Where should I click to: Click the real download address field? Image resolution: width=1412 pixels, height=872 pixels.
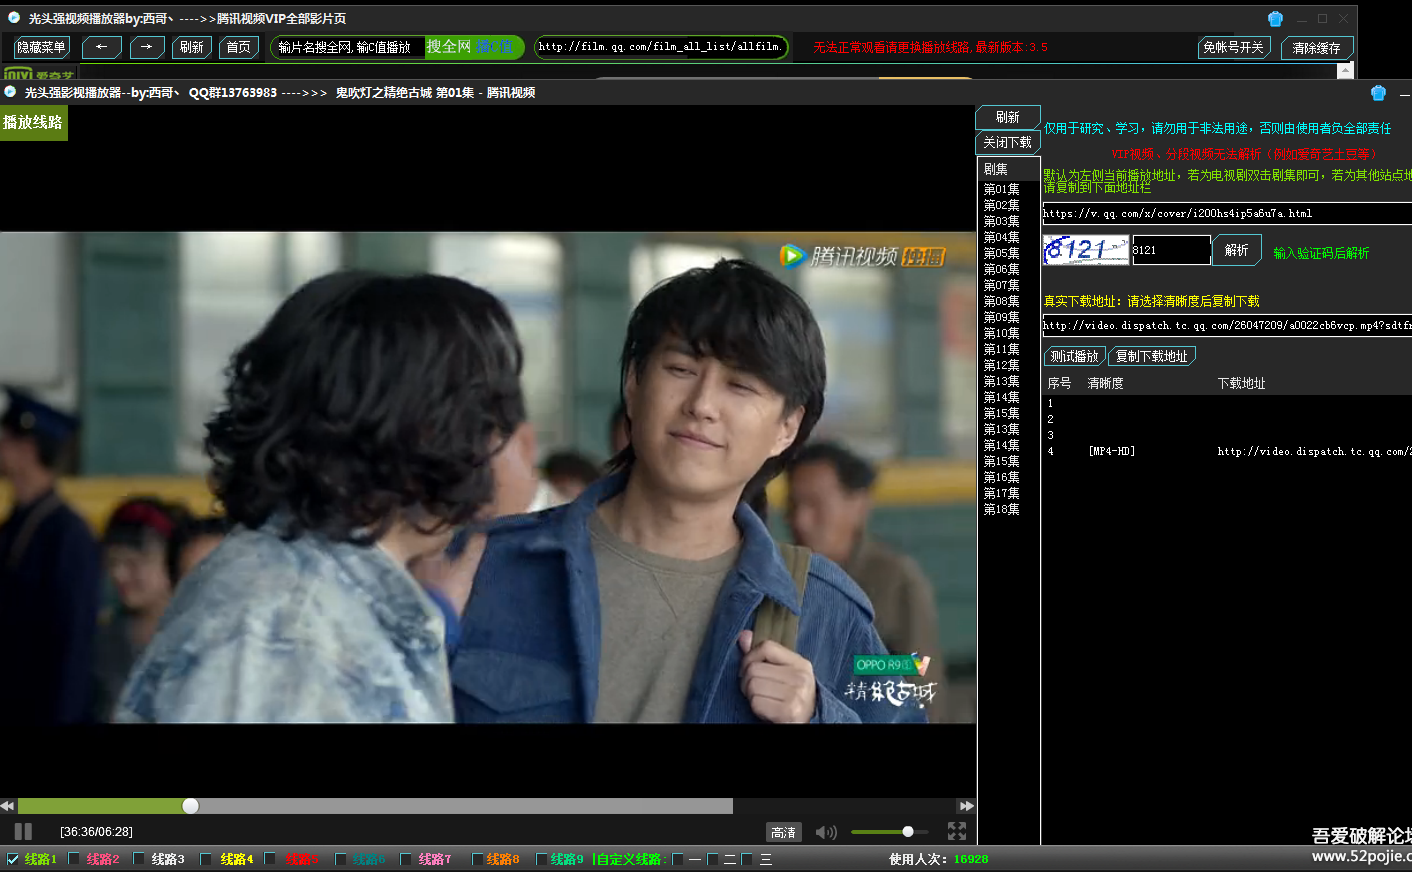(1227, 325)
